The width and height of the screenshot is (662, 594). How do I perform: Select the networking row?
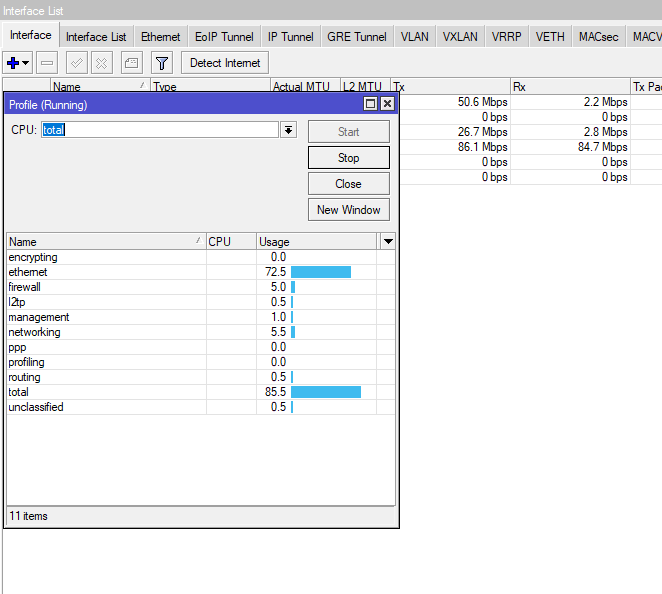(201, 332)
